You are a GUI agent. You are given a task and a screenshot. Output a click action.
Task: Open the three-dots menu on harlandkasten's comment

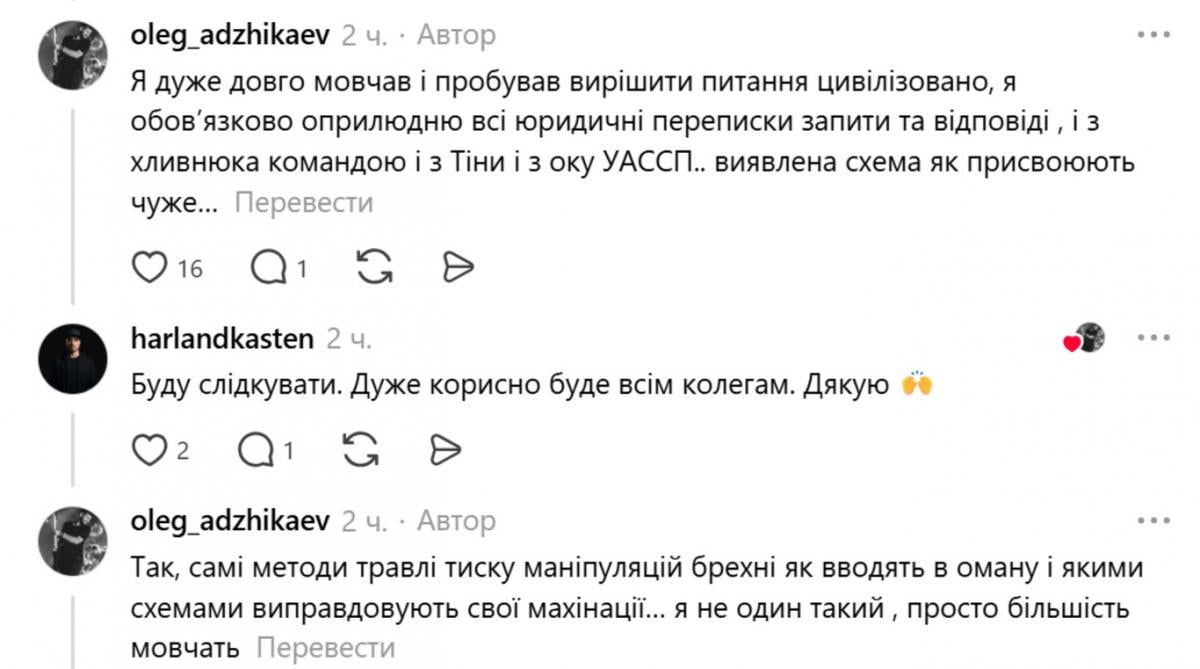1153,337
